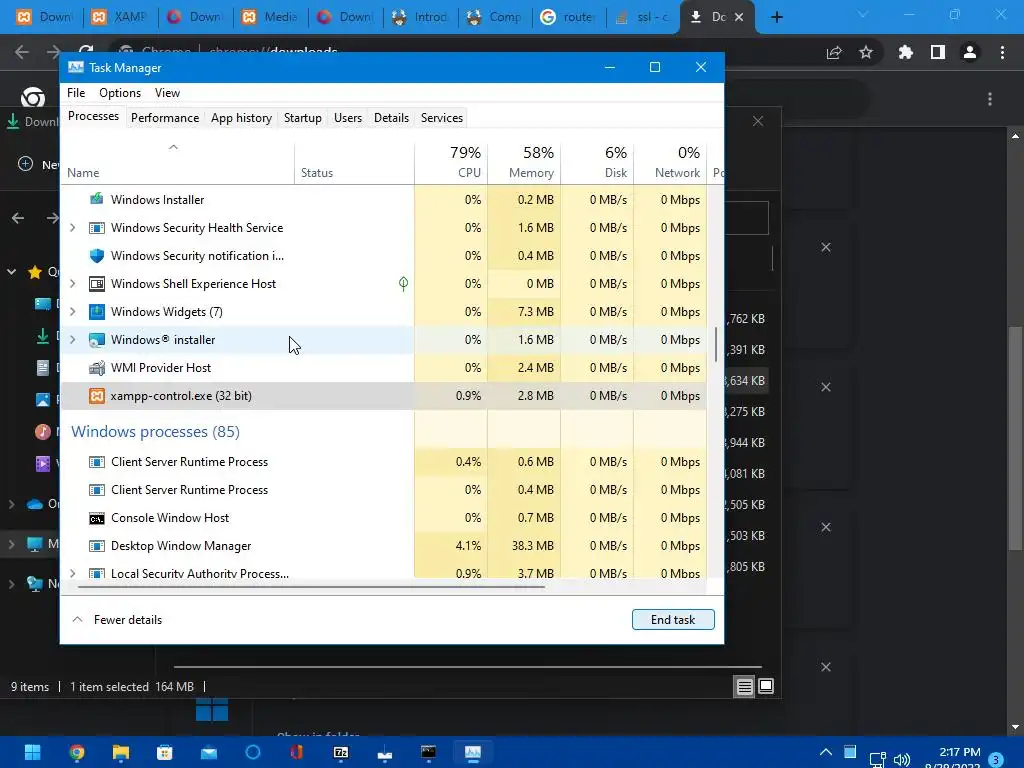
Task: Toggle the Chrome side panel icon
Action: tap(938, 52)
